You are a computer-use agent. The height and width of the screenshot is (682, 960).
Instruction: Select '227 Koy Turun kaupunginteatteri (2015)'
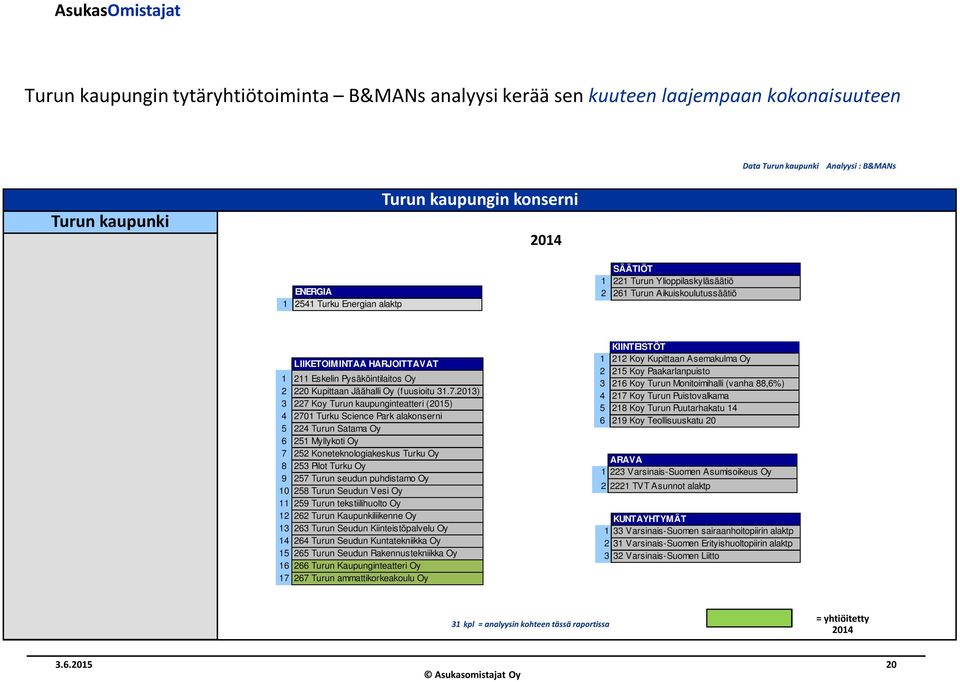click(x=387, y=404)
